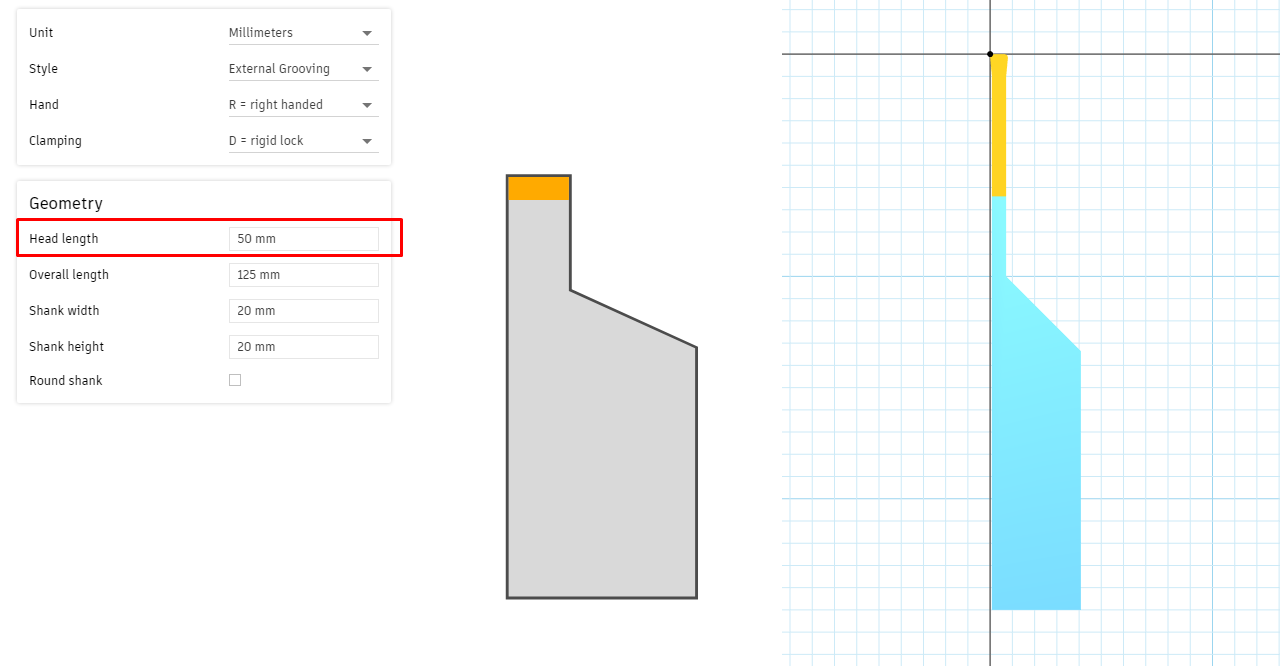Click the origin point on the grid canvas
1280x666 pixels.
pos(990,54)
